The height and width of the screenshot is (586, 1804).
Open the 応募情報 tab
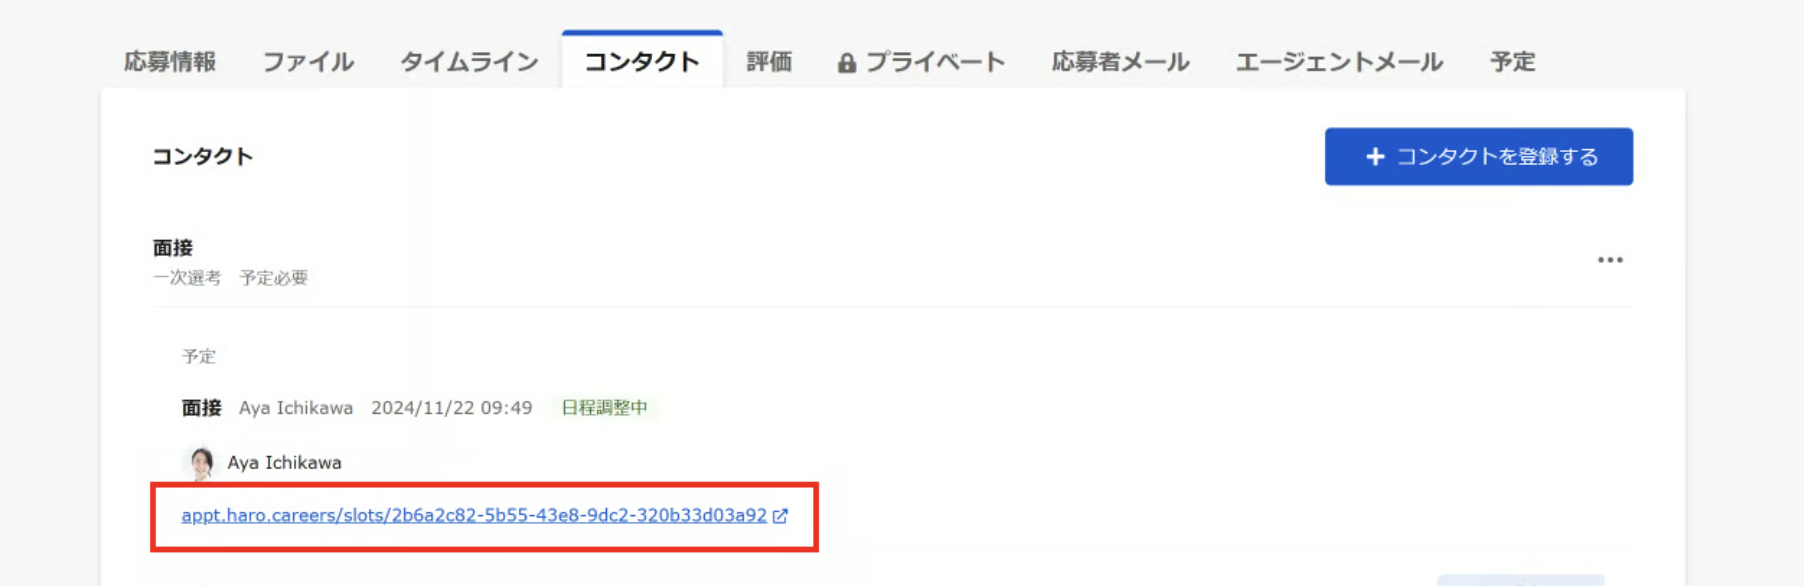pos(170,62)
